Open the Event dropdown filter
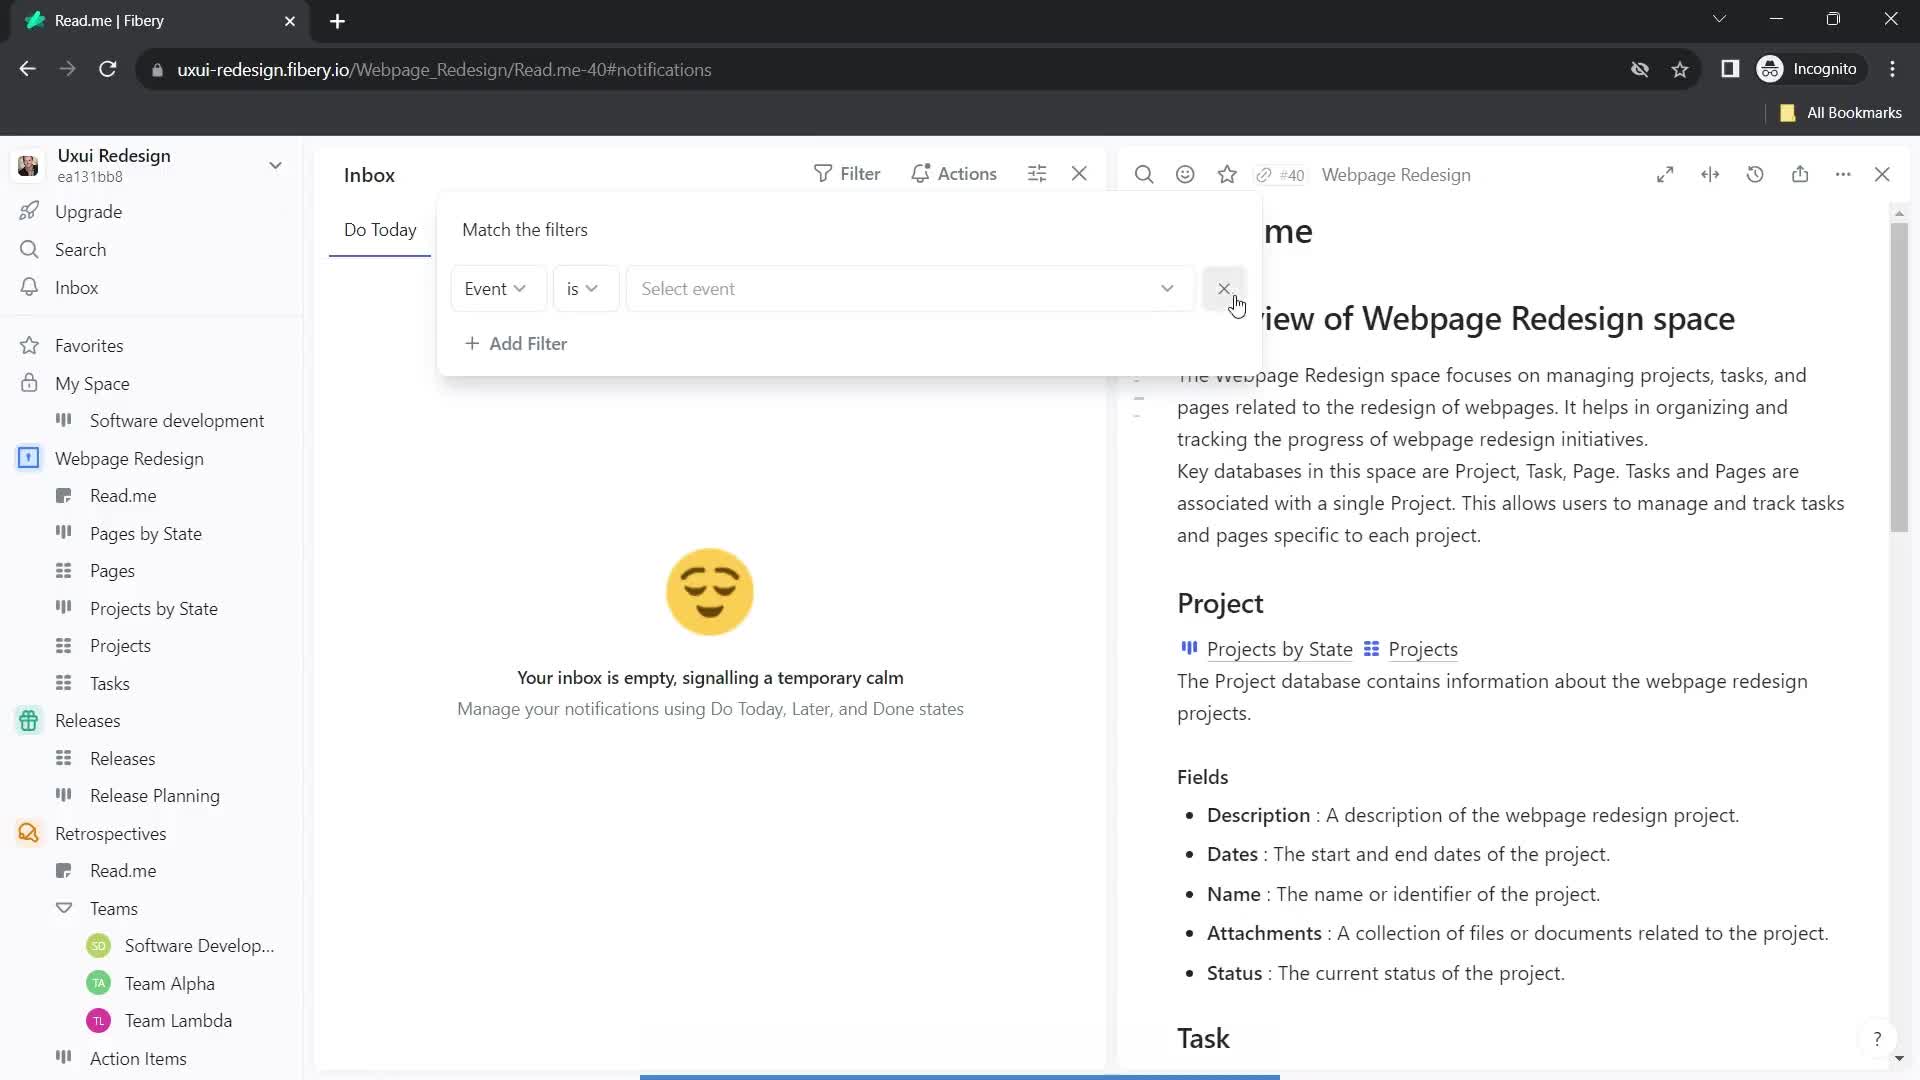Viewport: 1920px width, 1080px height. 495,287
